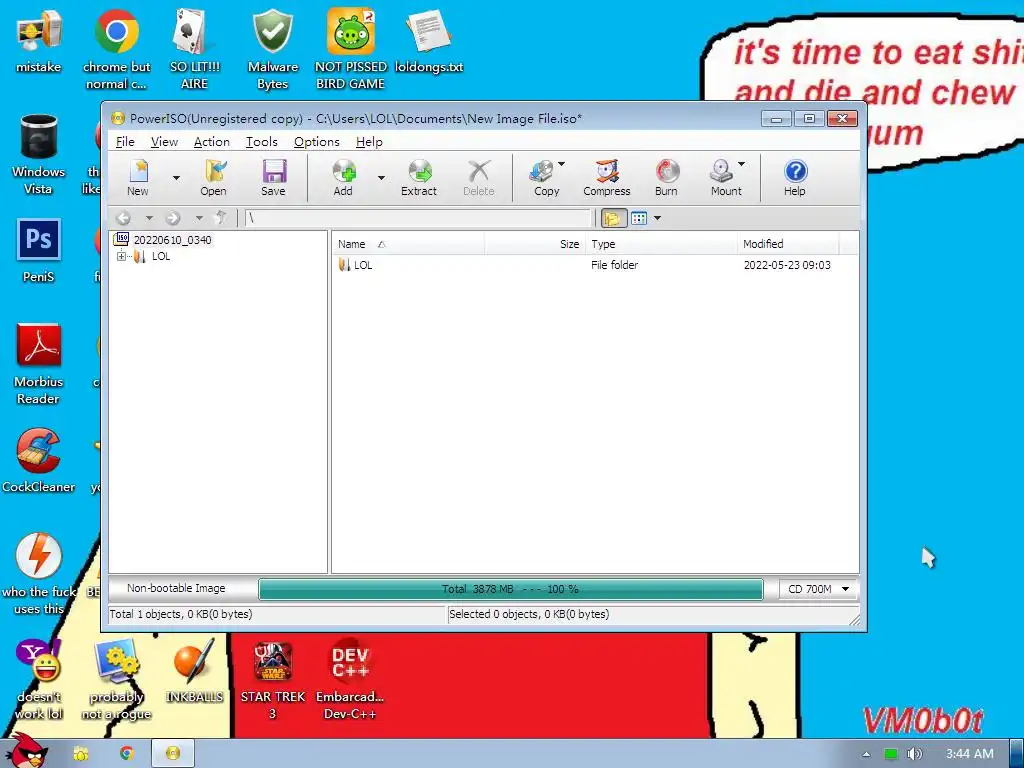Compress the image with the Compress icon
Image resolution: width=1024 pixels, height=768 pixels.
pyautogui.click(x=607, y=178)
